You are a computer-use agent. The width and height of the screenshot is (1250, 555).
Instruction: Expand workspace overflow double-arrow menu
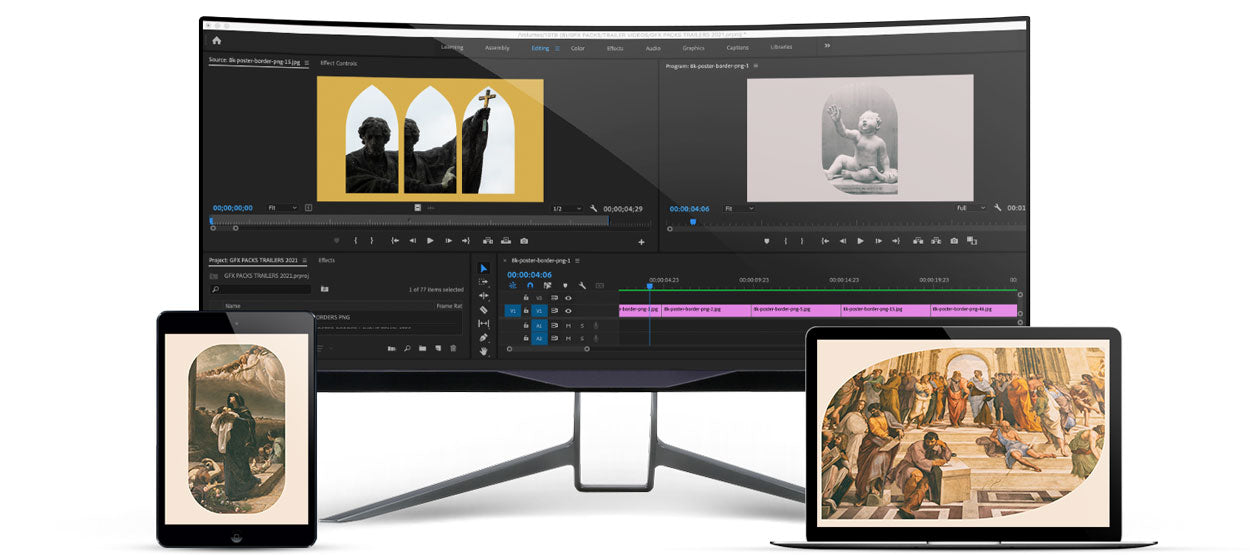(x=827, y=46)
